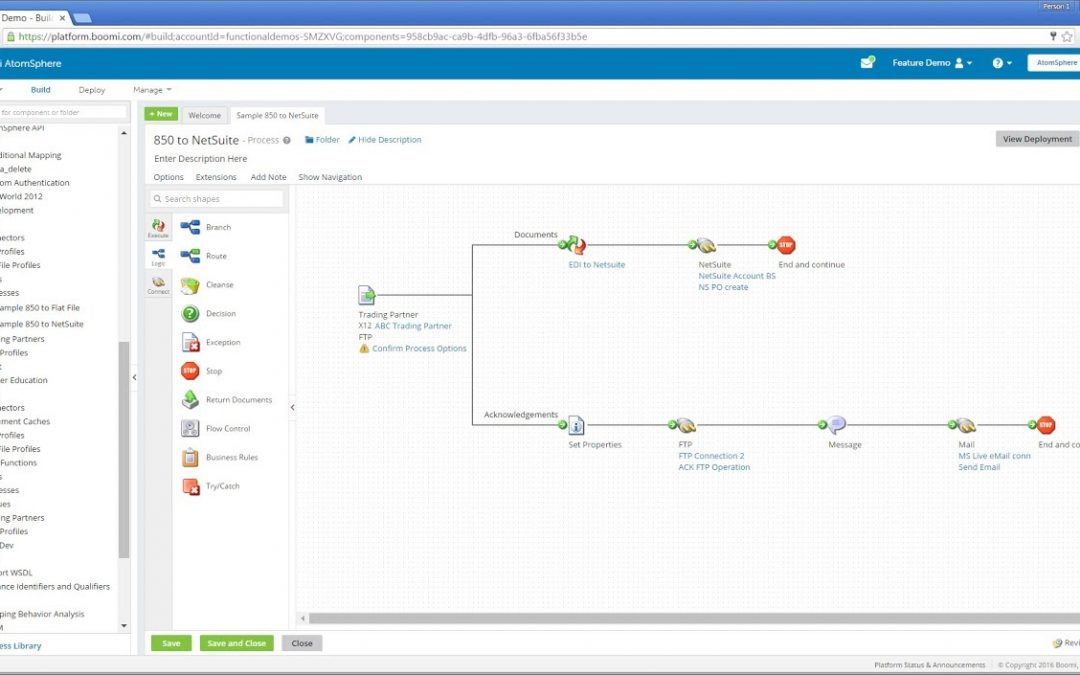Open the Logic shapes palette tab

[x=158, y=256]
